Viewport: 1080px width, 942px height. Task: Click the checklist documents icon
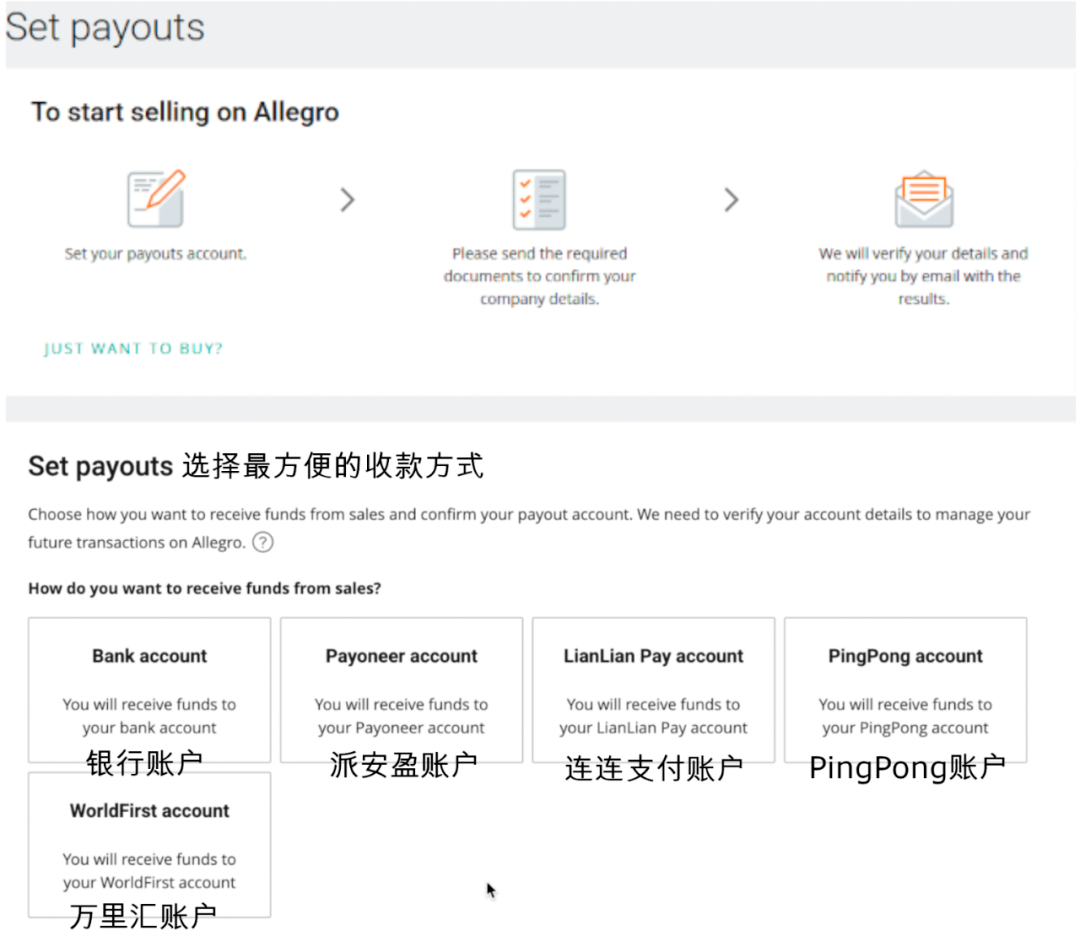point(539,199)
